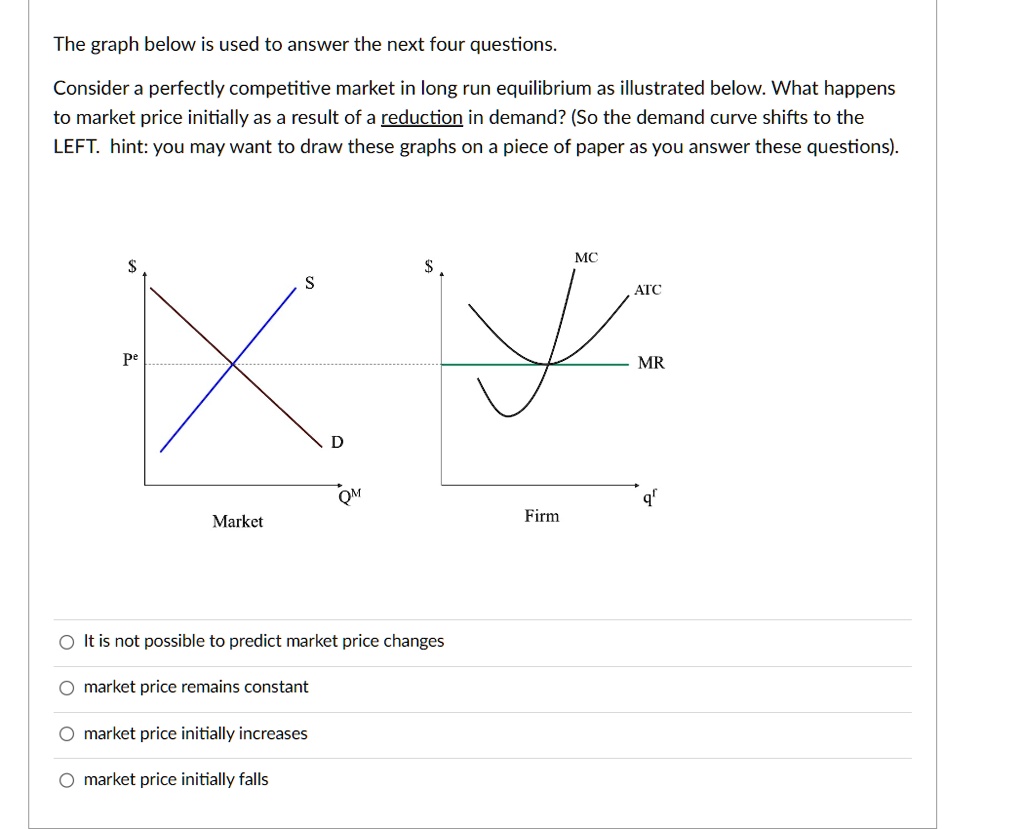Select "It is not possible to predict market price changes"
The image size is (1024, 829).
click(67, 641)
